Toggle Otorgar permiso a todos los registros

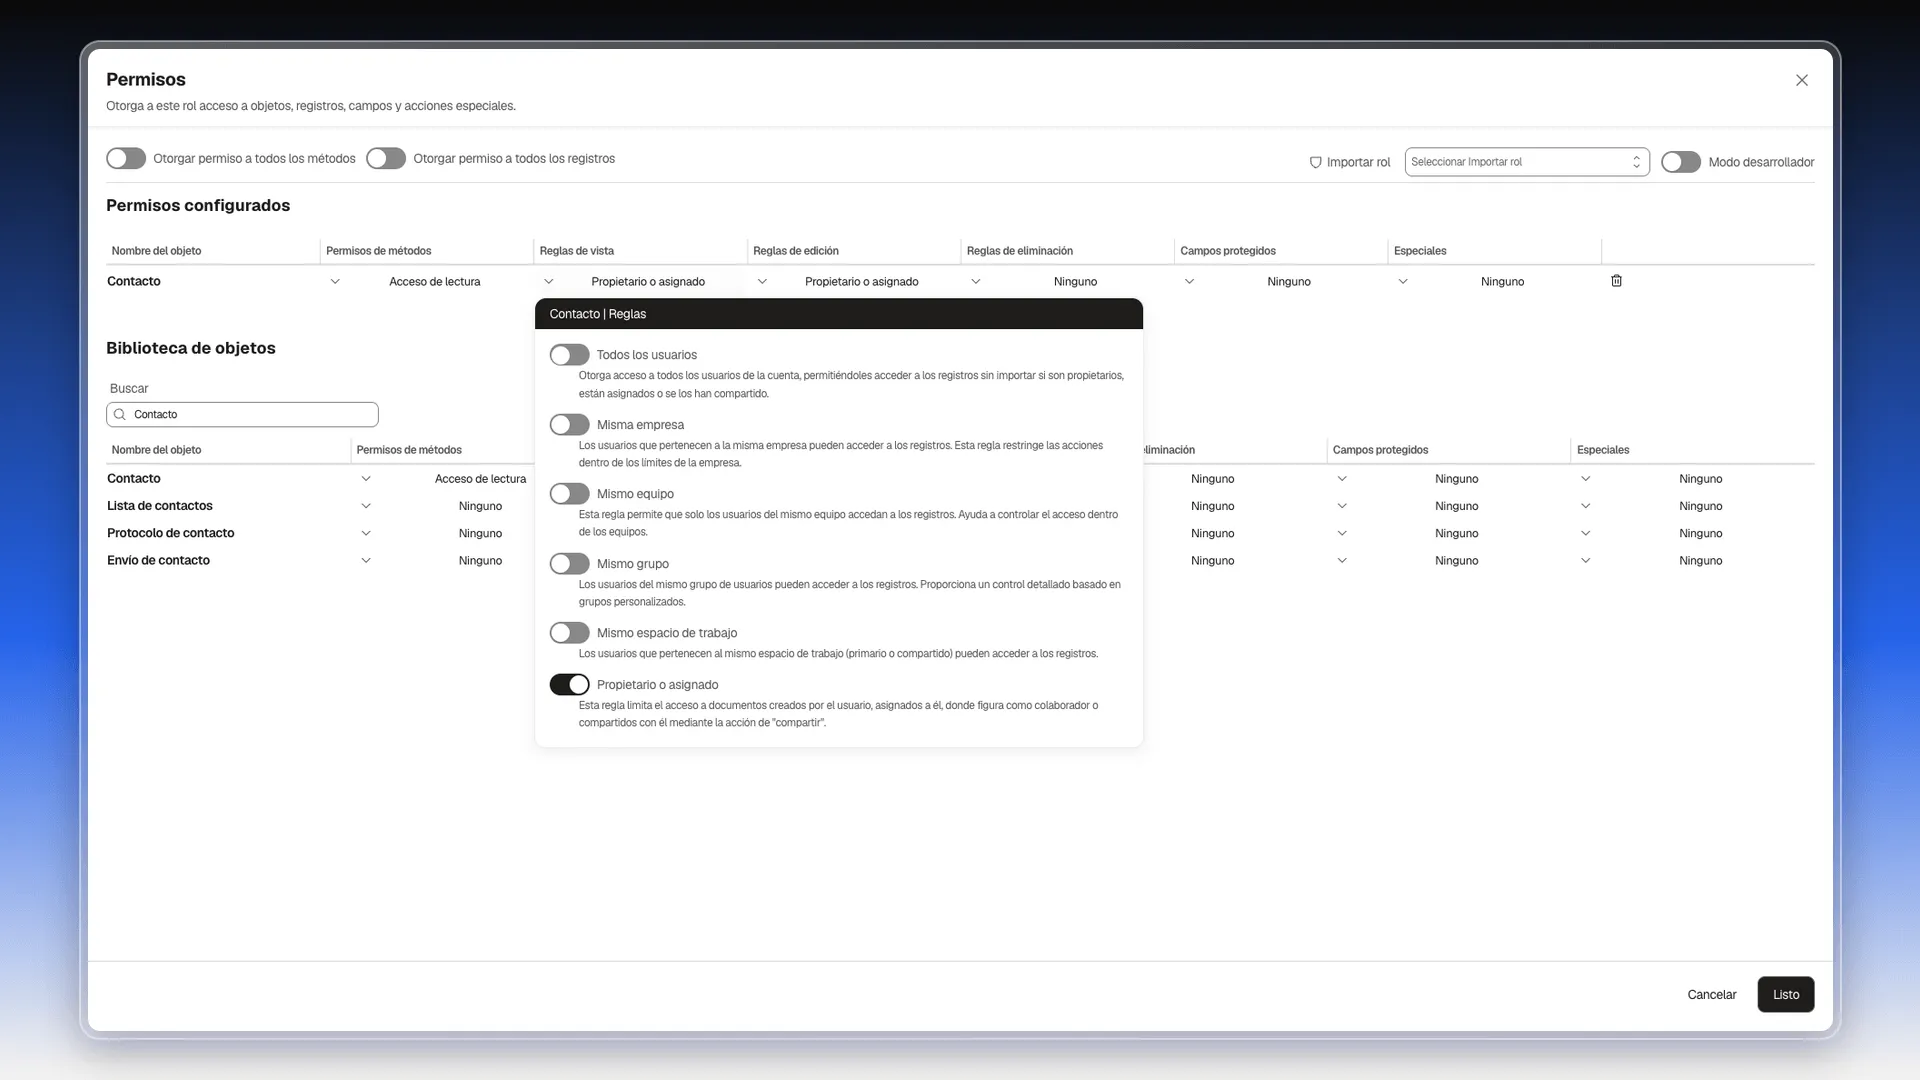(386, 158)
